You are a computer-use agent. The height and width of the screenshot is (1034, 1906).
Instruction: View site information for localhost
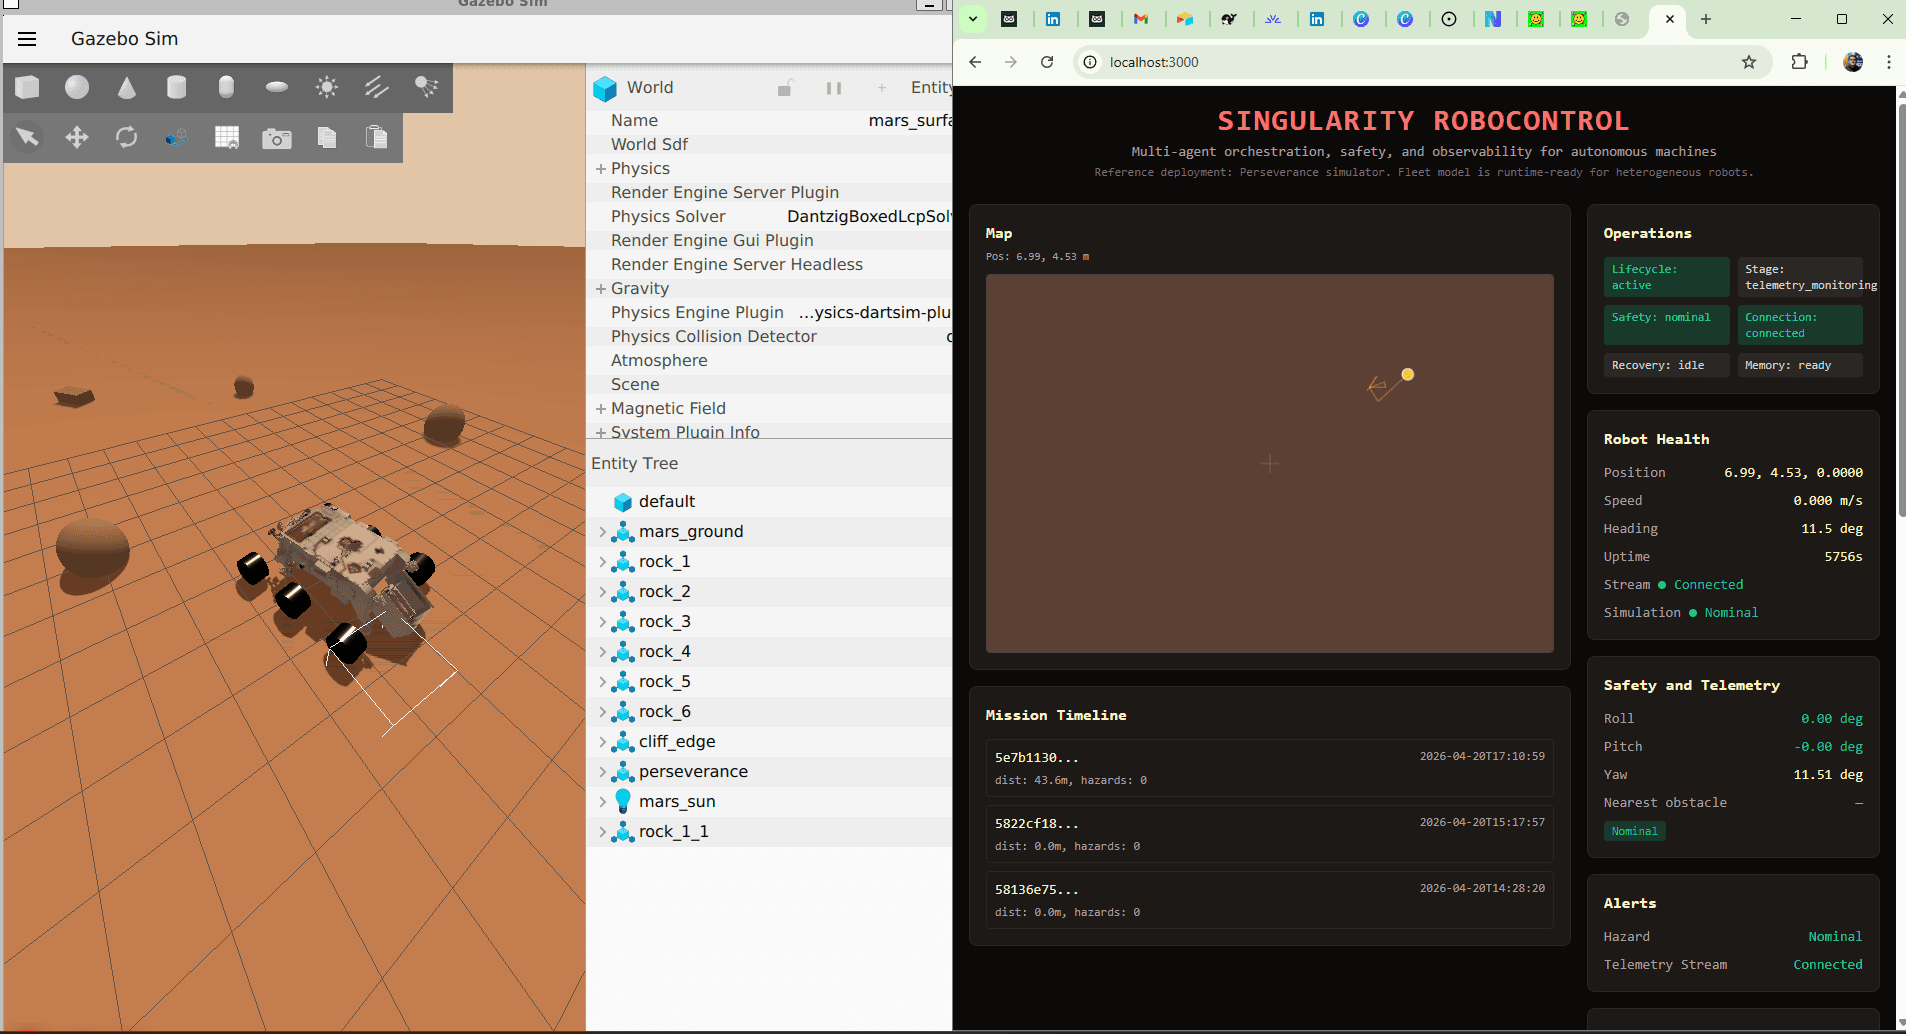pyautogui.click(x=1090, y=62)
